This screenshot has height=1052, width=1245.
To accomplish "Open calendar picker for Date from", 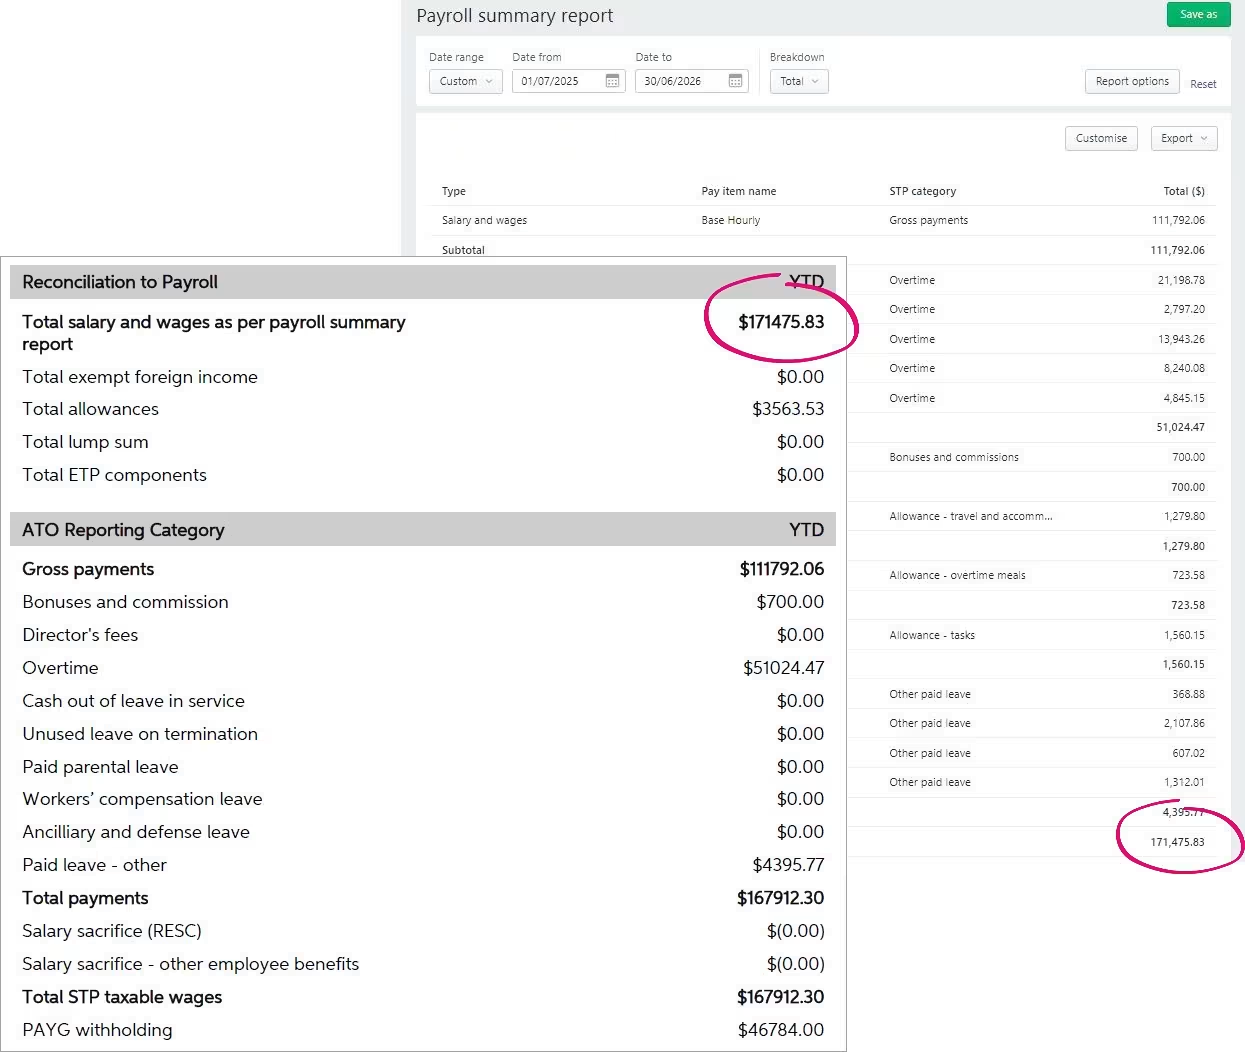I will (612, 81).
